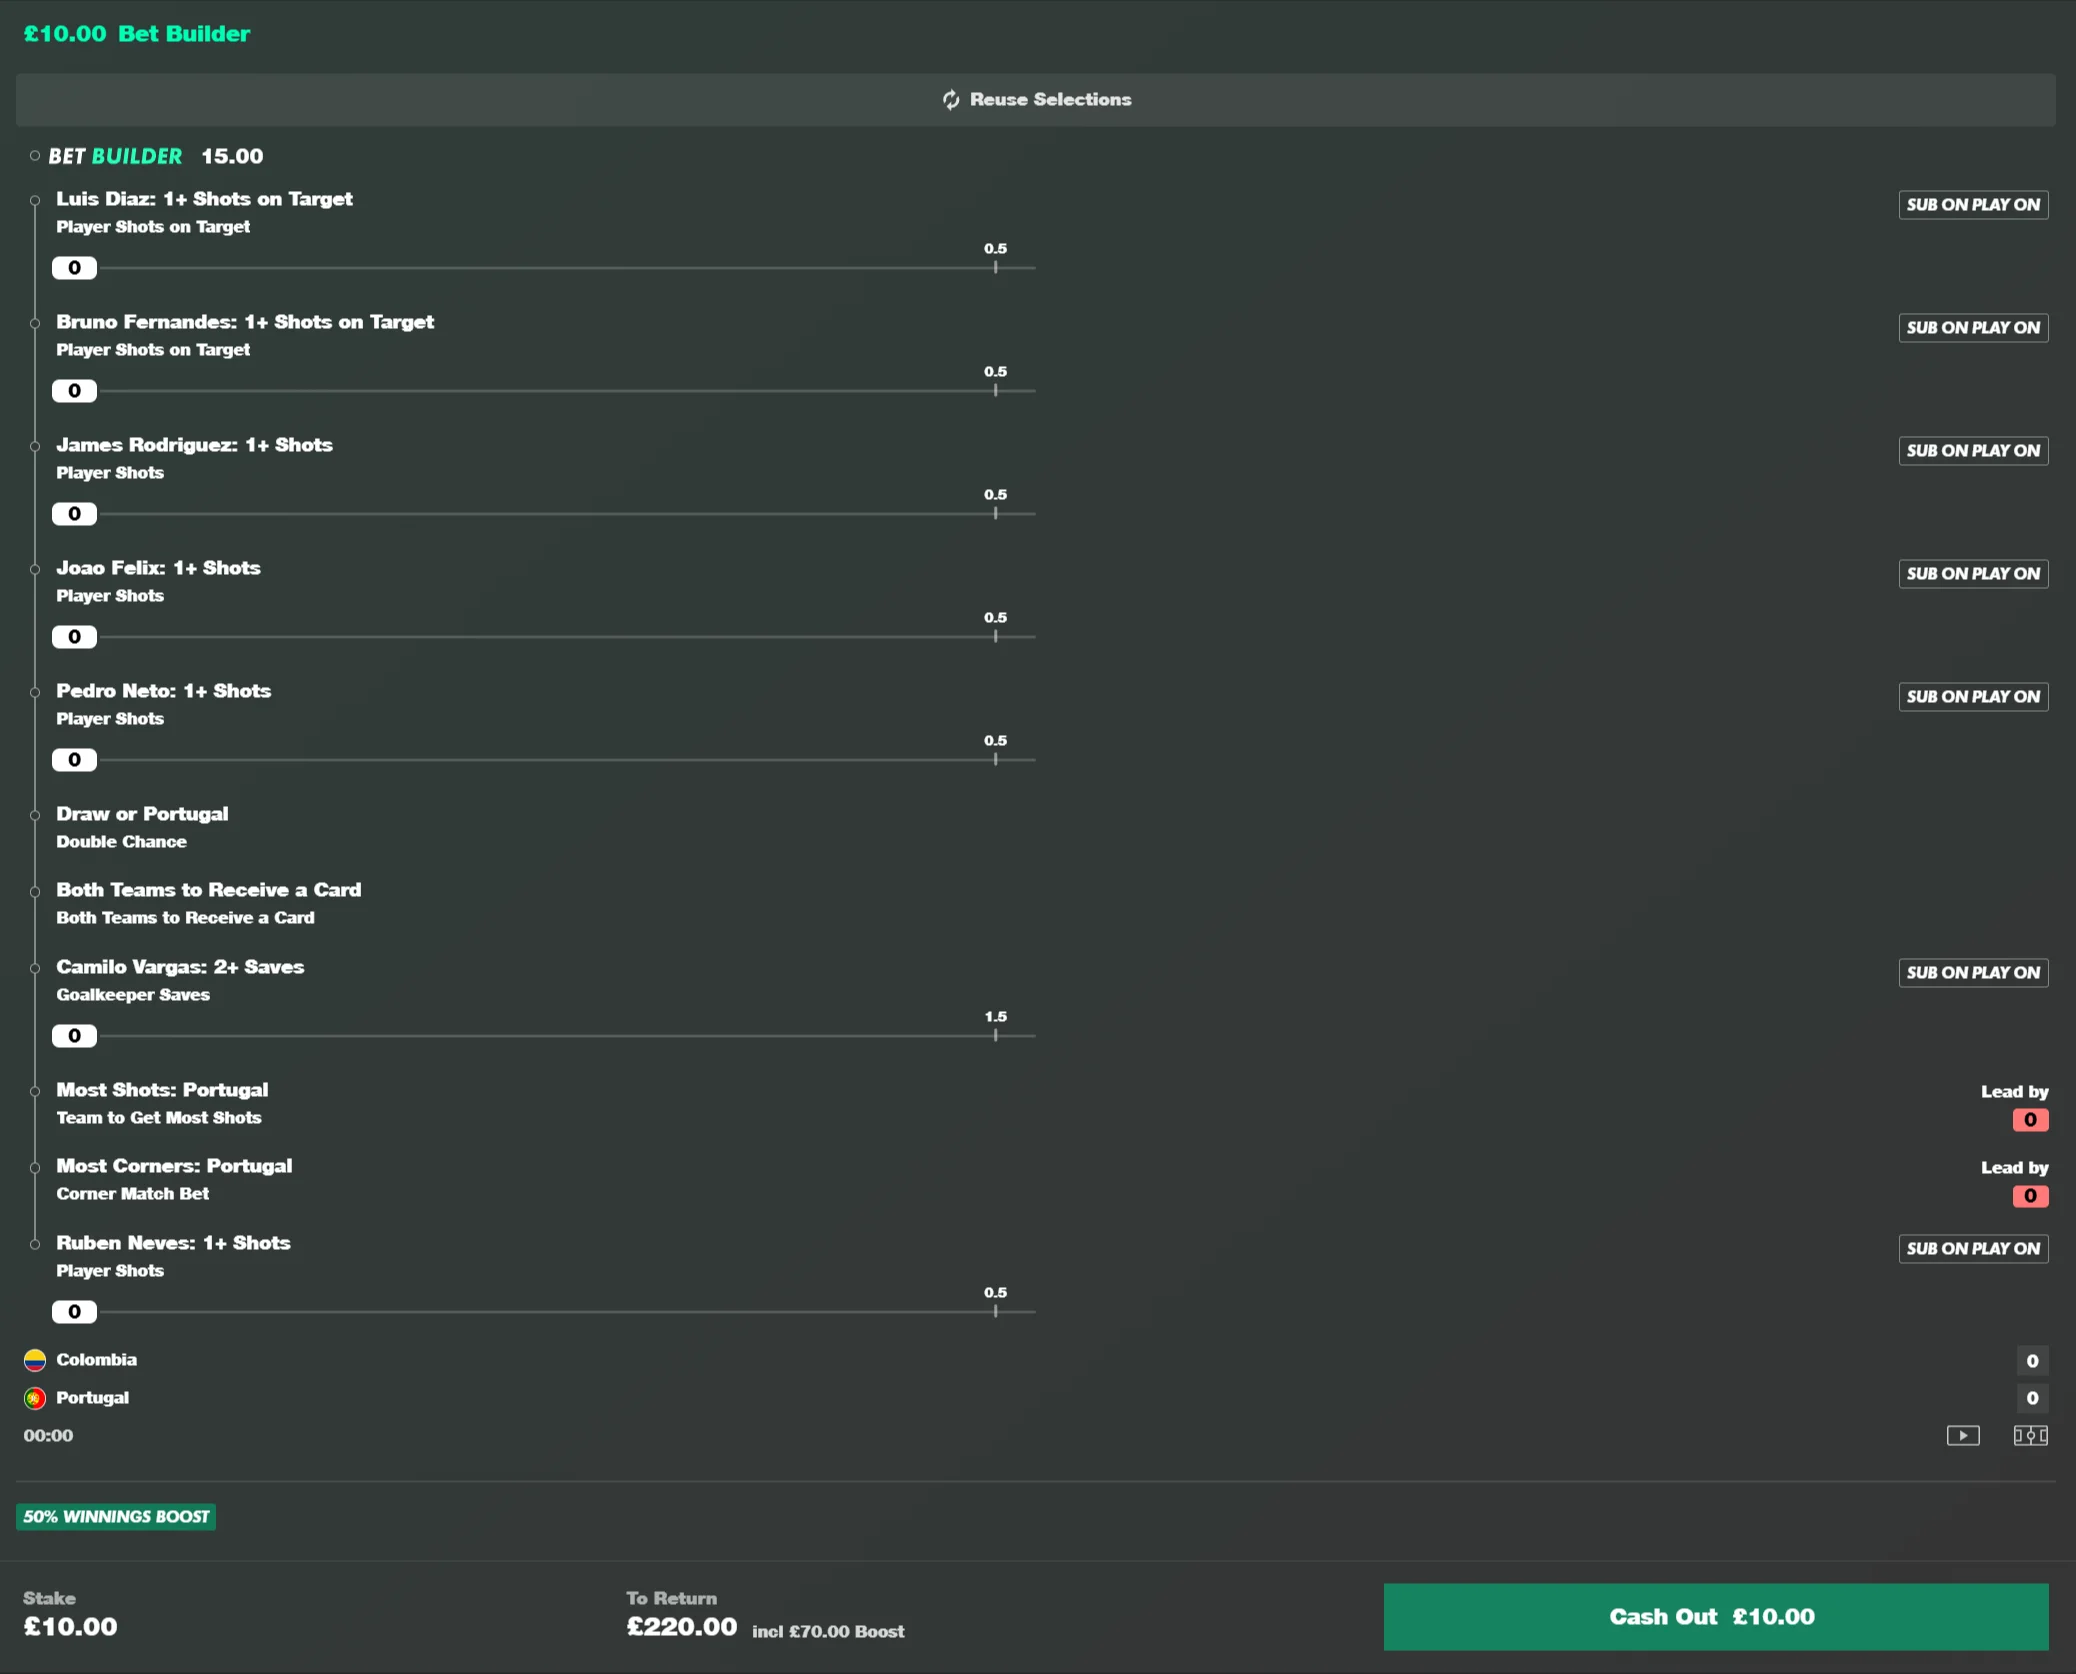Collapse the Bet Builder 15.00 header
Viewport: 2076px width, 1674px height.
tap(146, 156)
